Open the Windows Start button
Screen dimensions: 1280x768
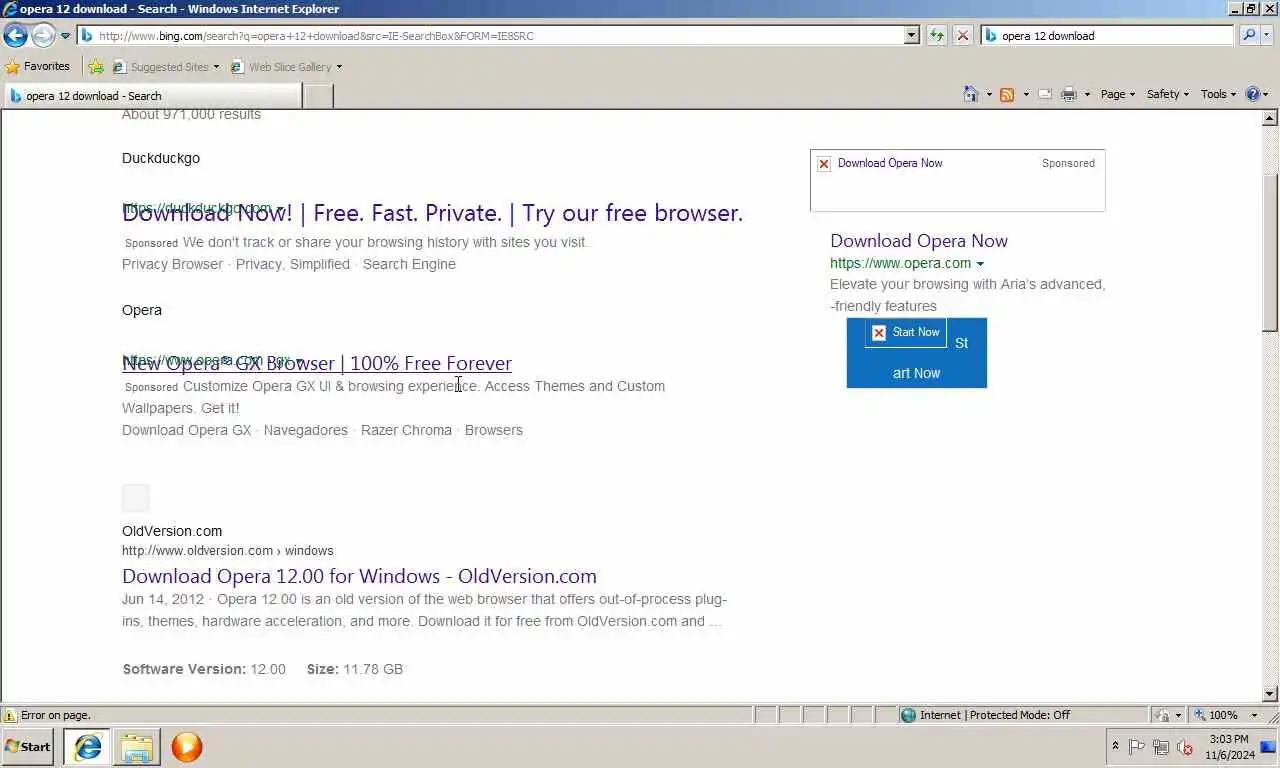28,746
